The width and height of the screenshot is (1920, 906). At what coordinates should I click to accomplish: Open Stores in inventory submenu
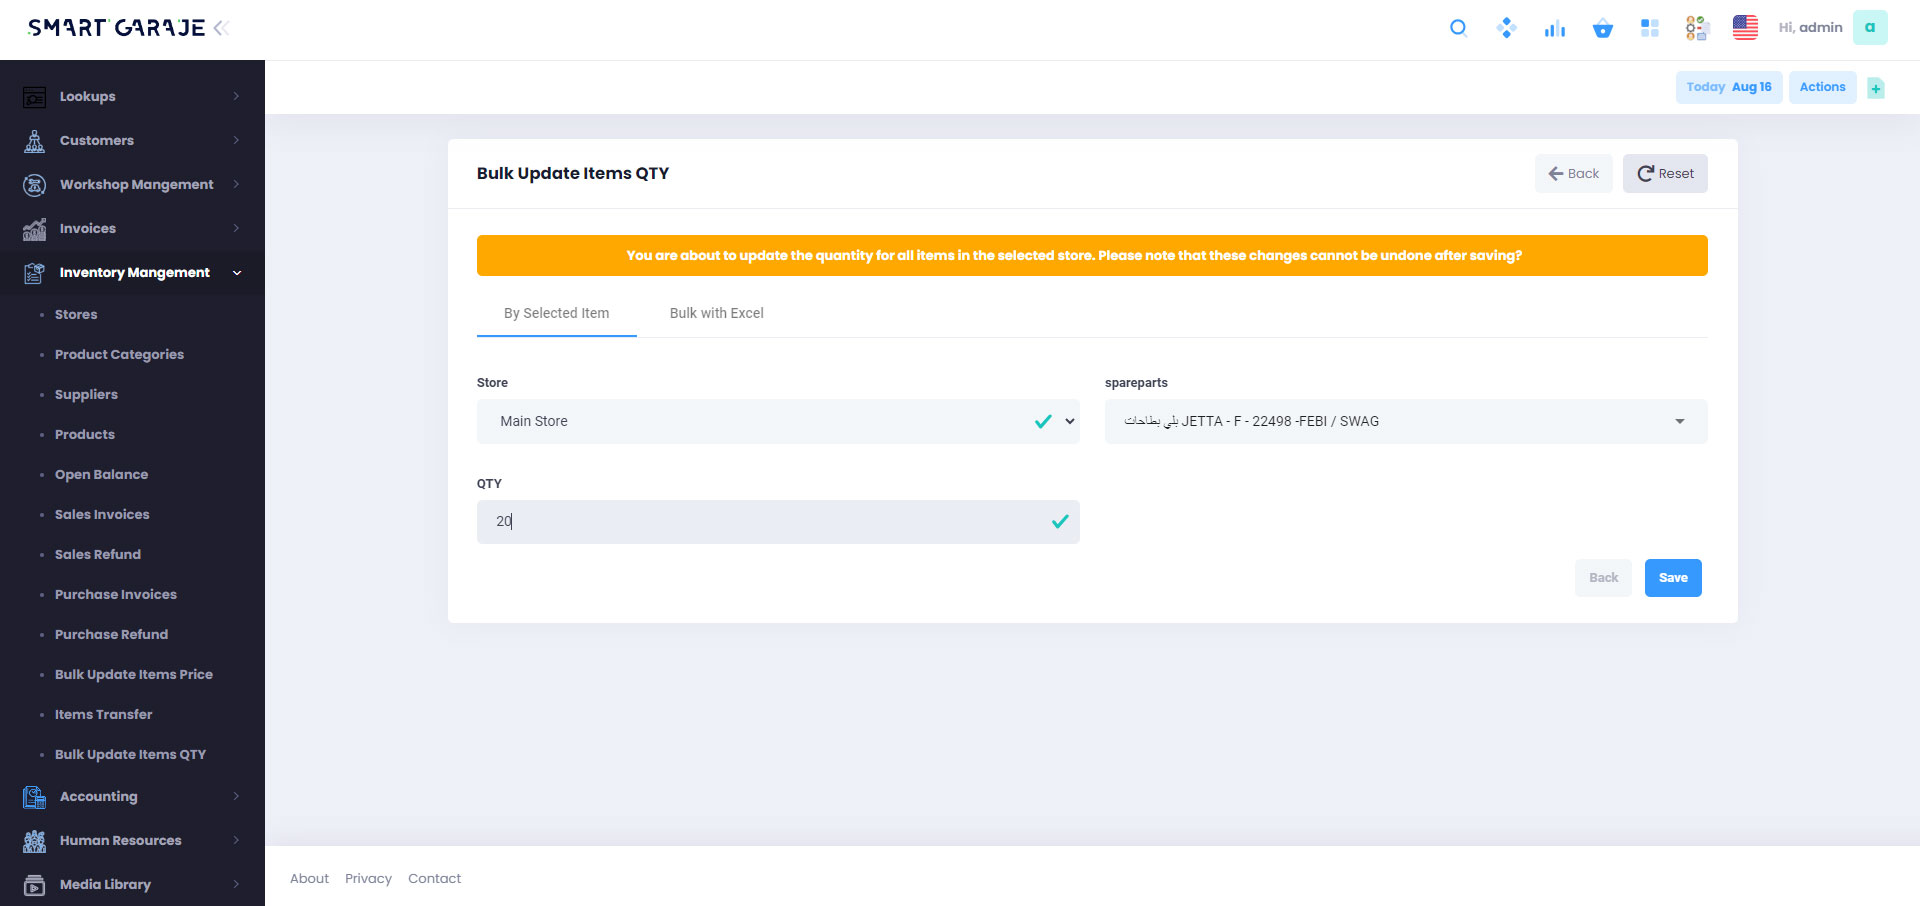(76, 314)
